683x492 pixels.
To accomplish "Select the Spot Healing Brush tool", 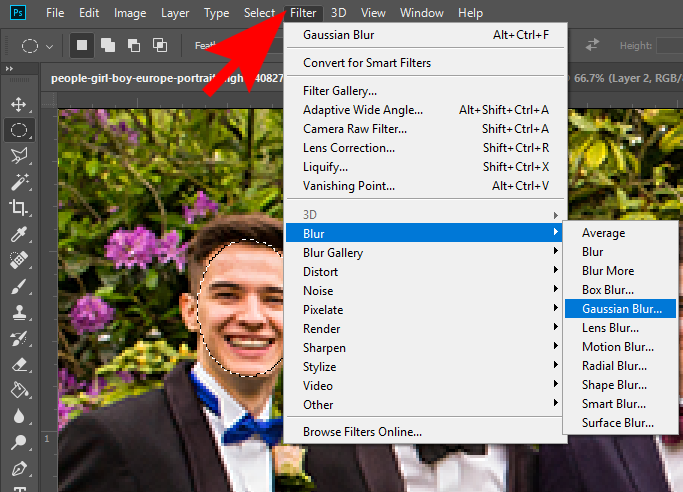I will tap(19, 260).
